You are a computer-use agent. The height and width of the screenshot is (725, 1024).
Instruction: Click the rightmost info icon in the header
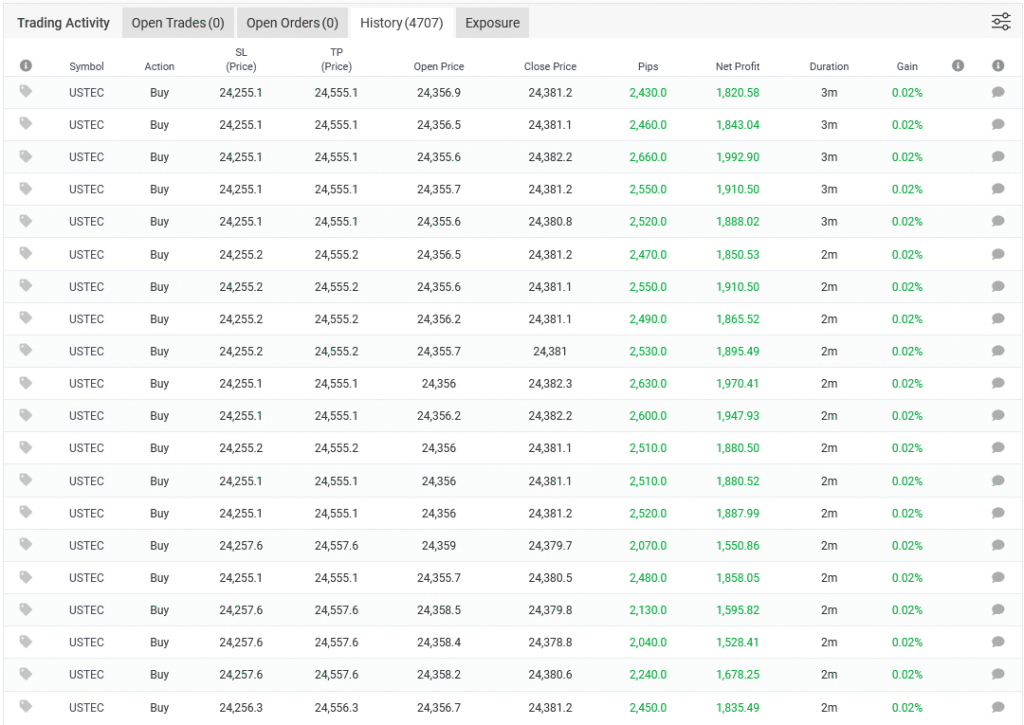click(997, 66)
